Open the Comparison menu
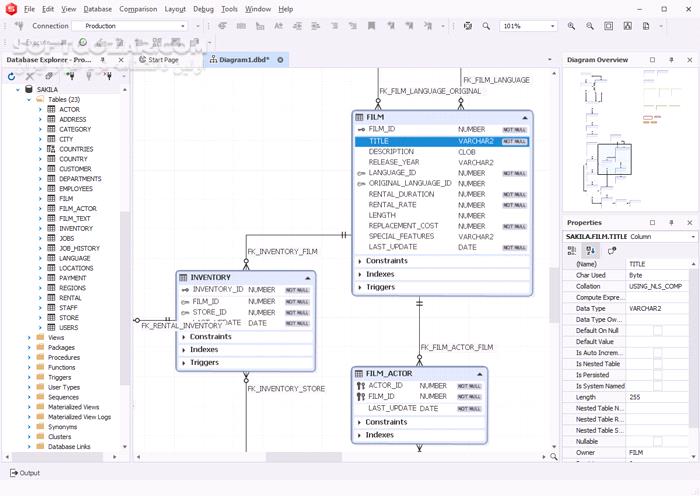This screenshot has height=496, width=700. click(138, 9)
